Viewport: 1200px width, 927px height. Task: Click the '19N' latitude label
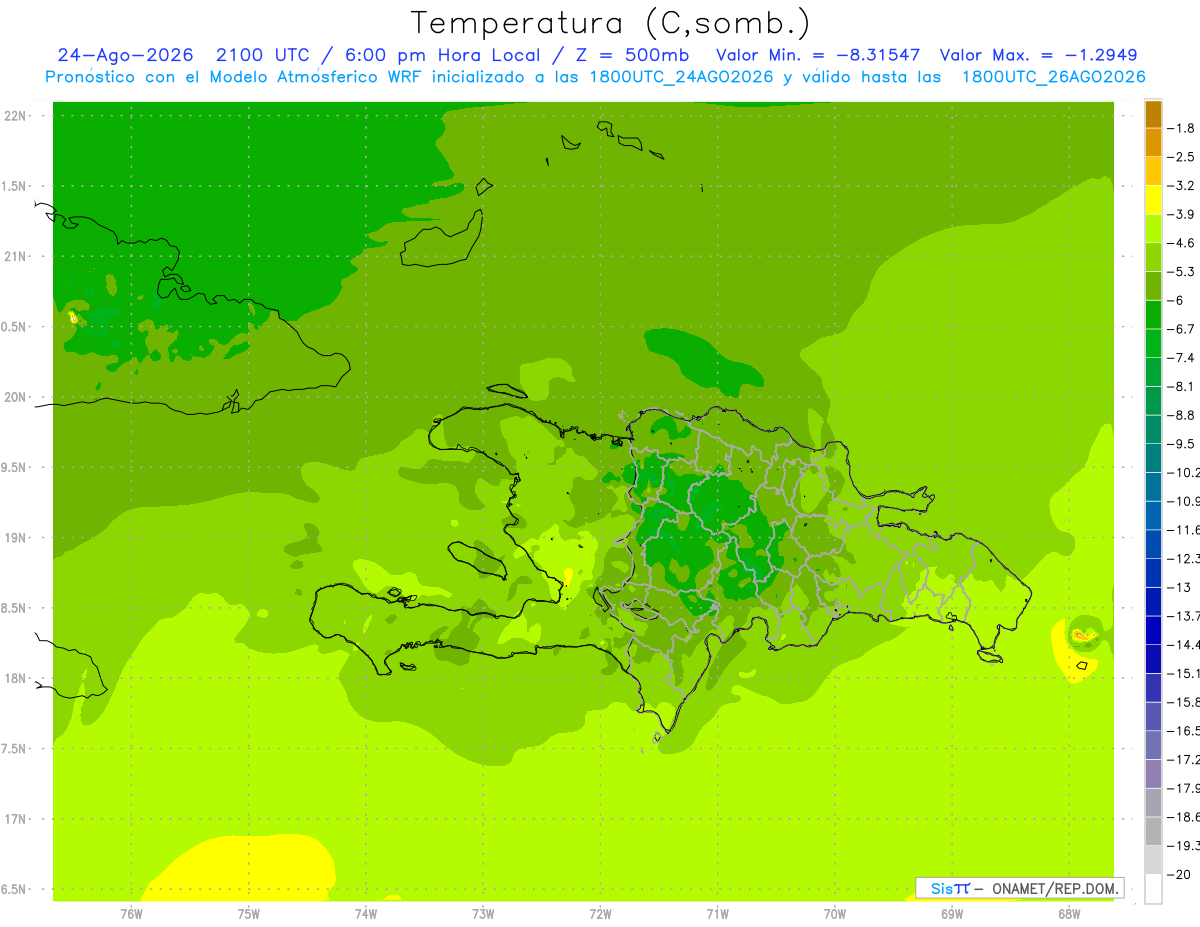click(15, 538)
